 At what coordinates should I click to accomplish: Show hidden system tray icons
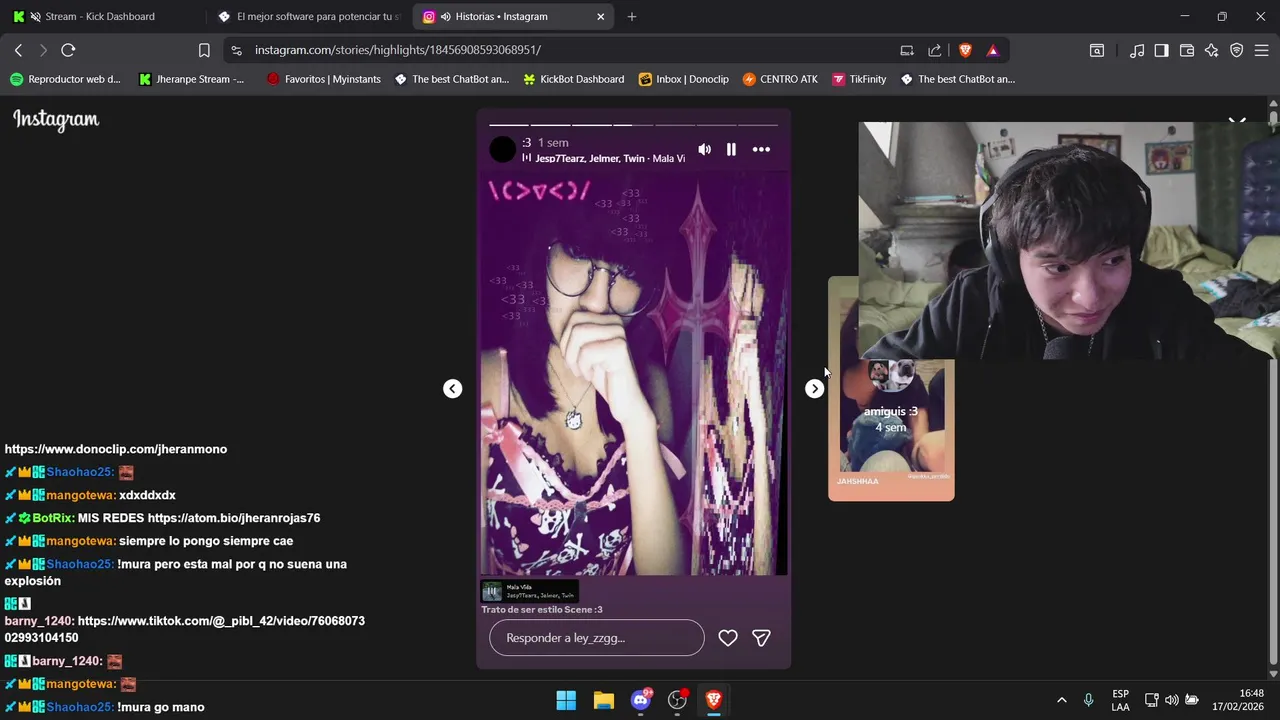click(1061, 700)
